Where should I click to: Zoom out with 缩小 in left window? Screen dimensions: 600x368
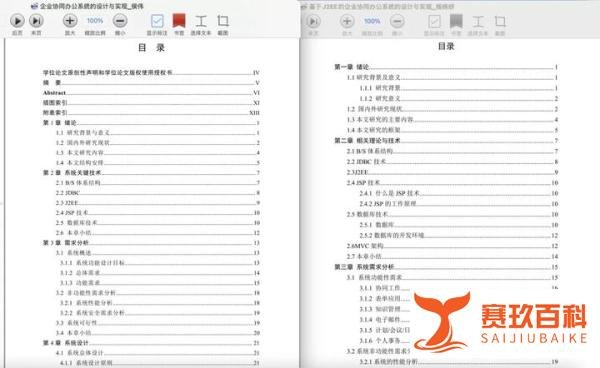tap(120, 21)
